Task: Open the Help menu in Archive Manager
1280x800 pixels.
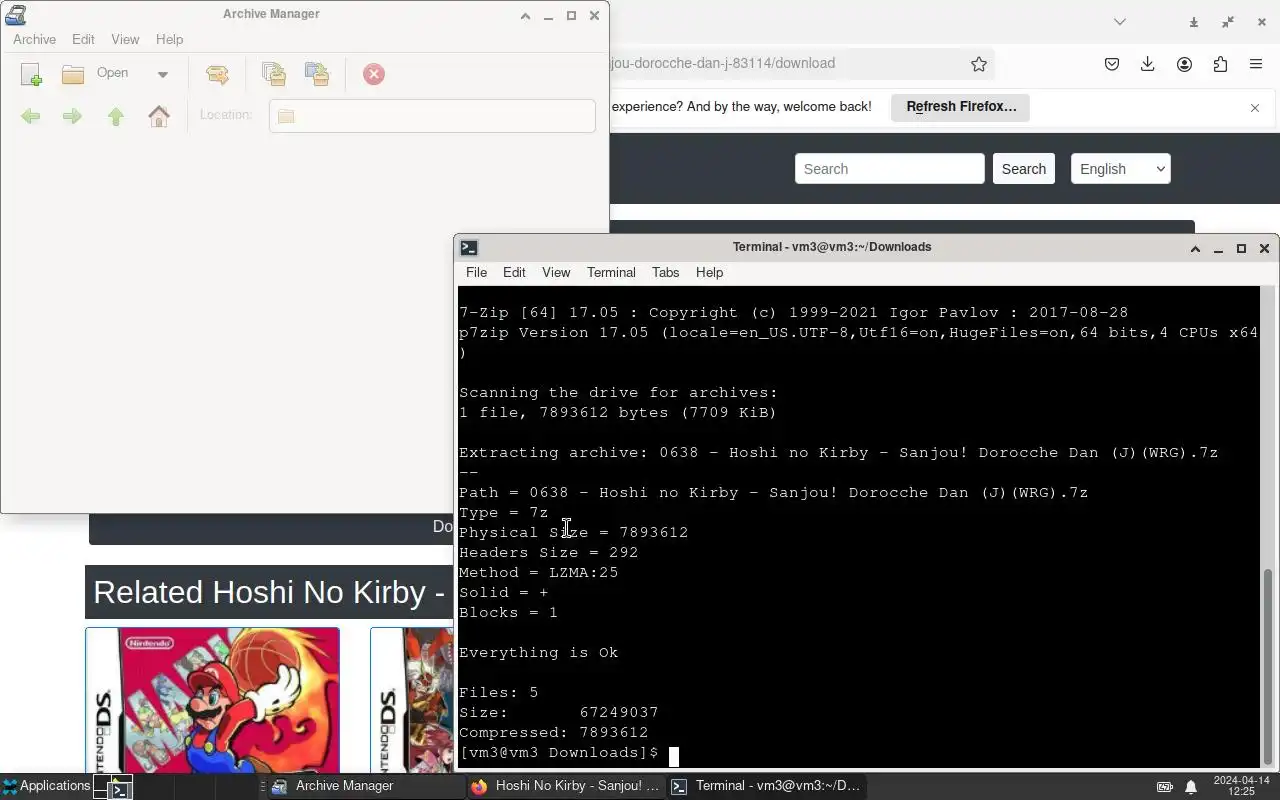Action: tap(169, 39)
